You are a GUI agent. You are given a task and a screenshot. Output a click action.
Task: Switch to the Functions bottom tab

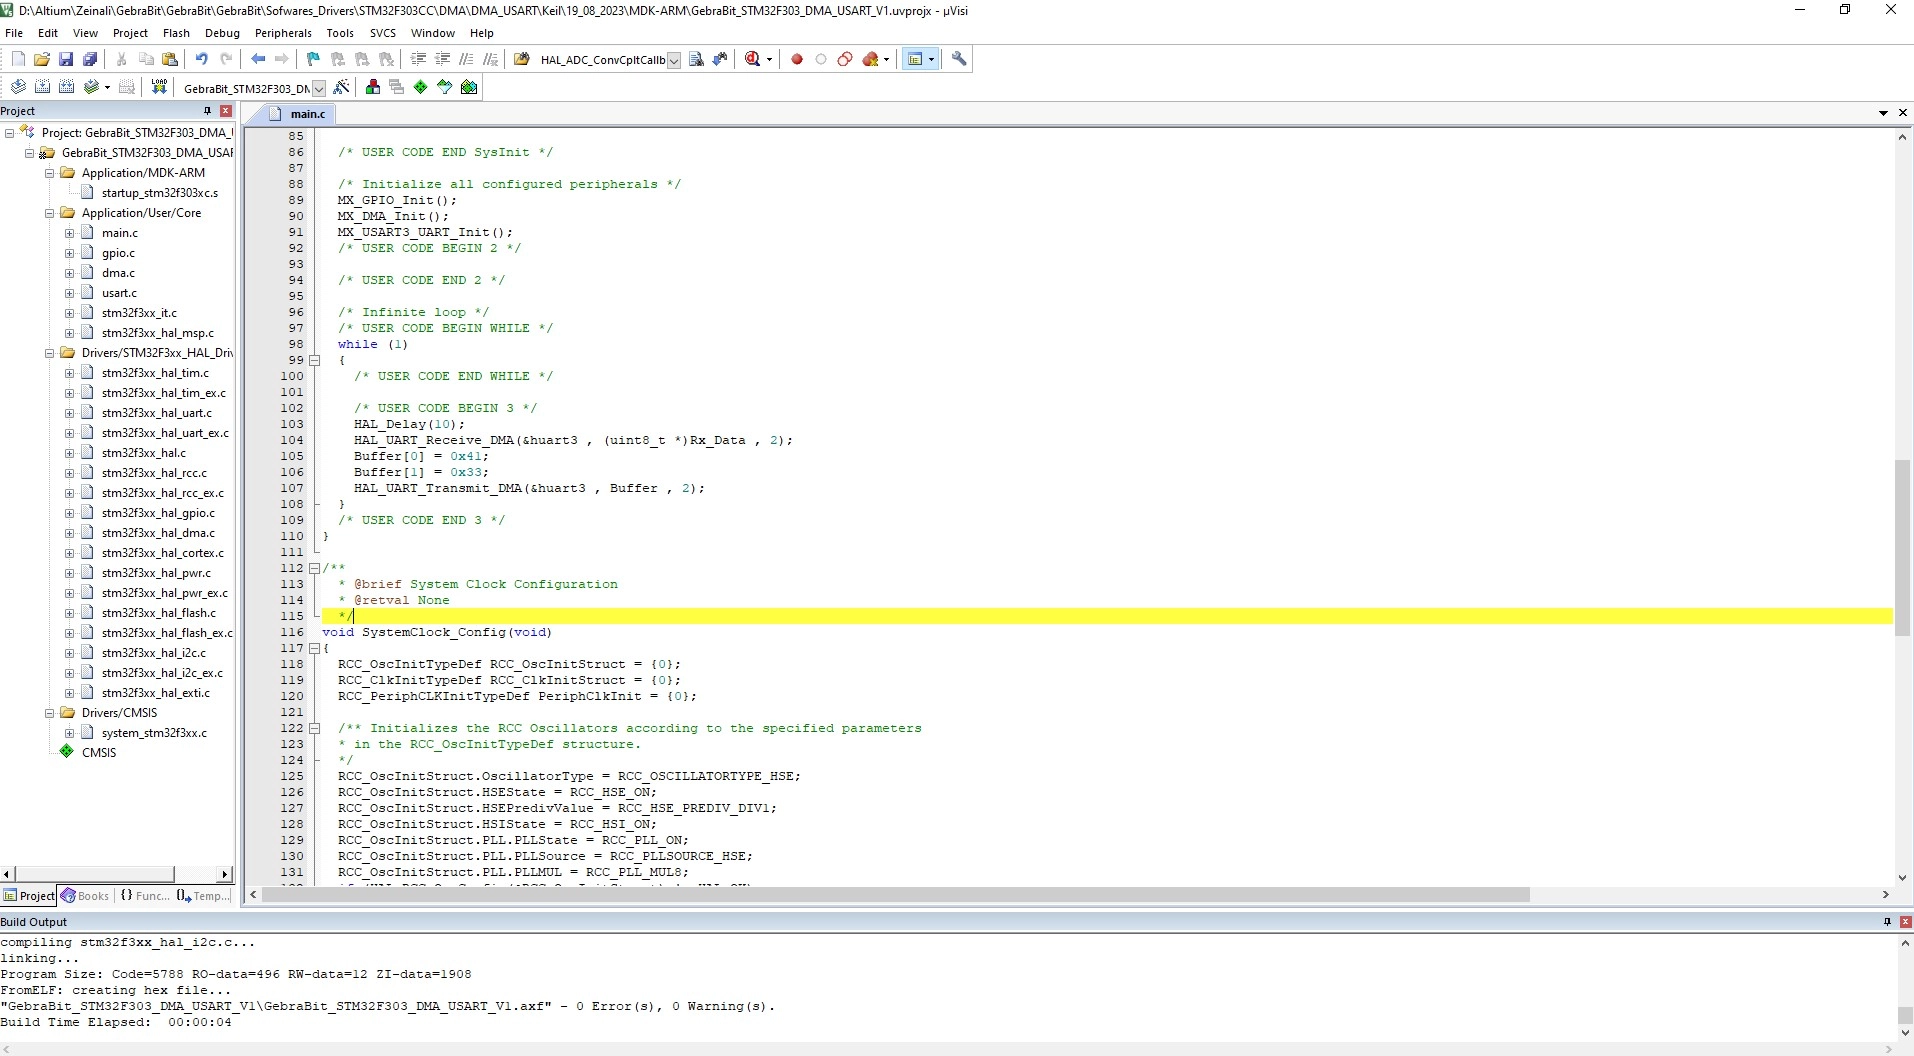(x=144, y=896)
